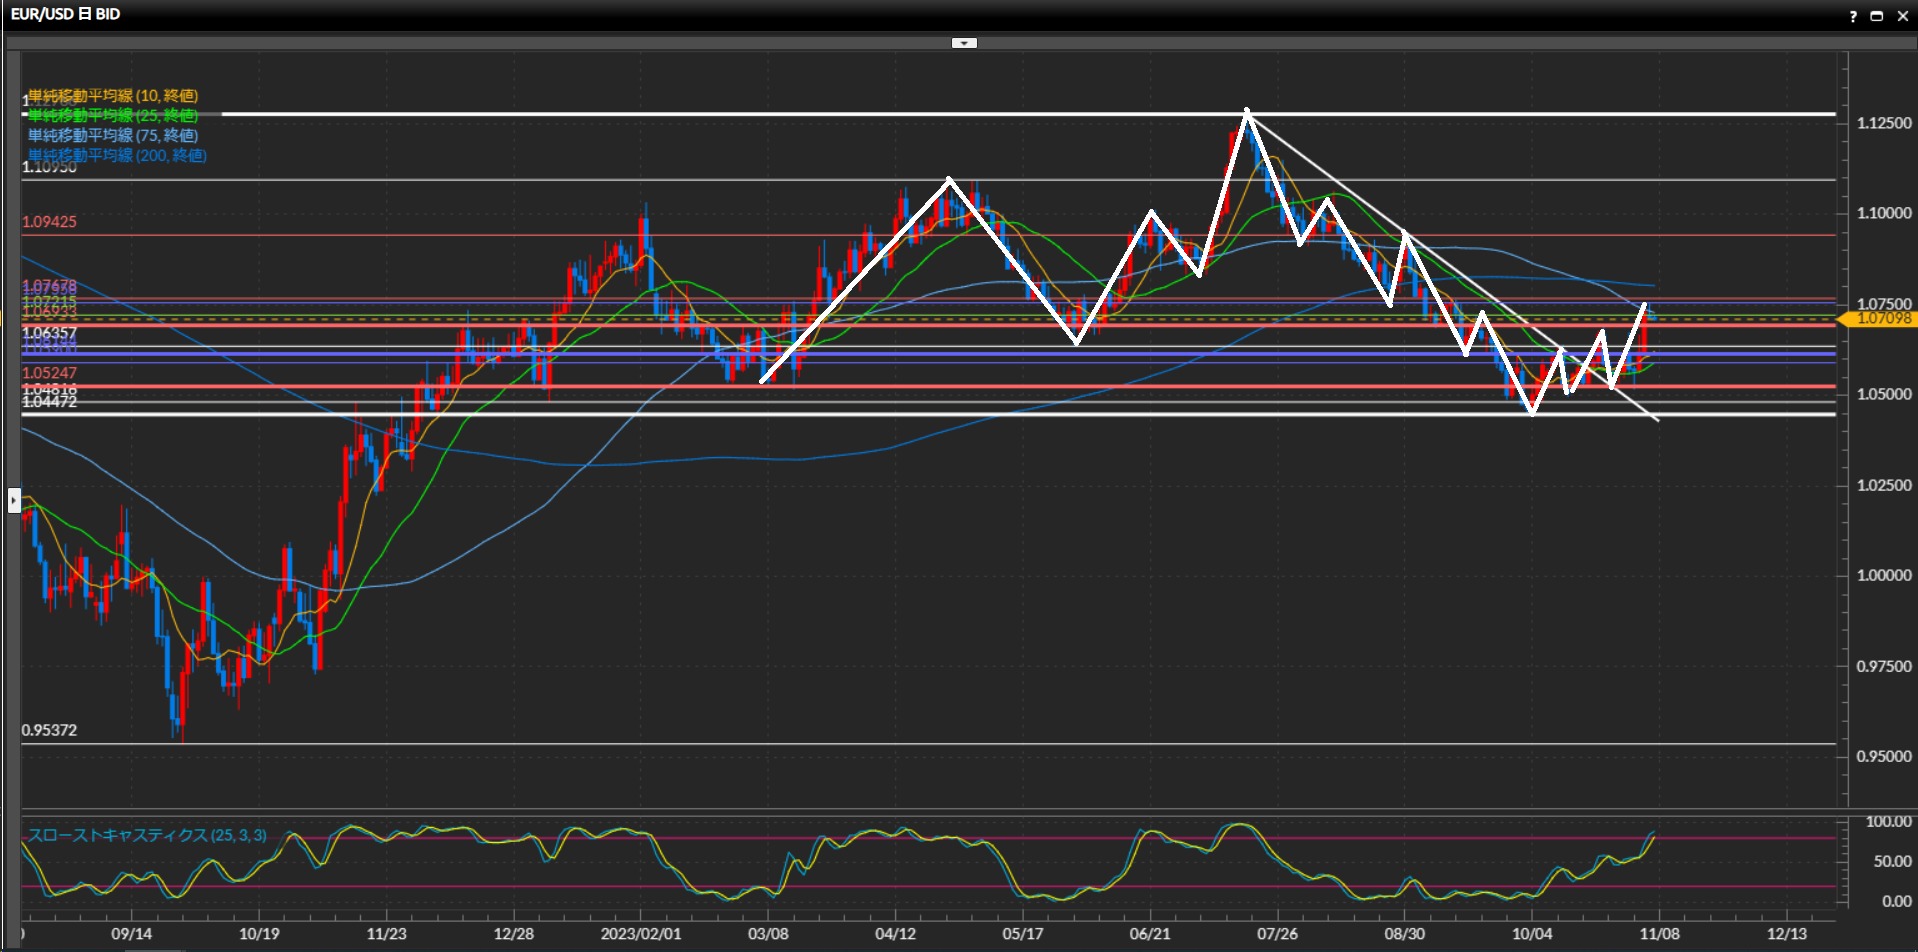Click the 1.10950 resistance line label
Viewport: 1918px width, 952px height.
pyautogui.click(x=49, y=168)
